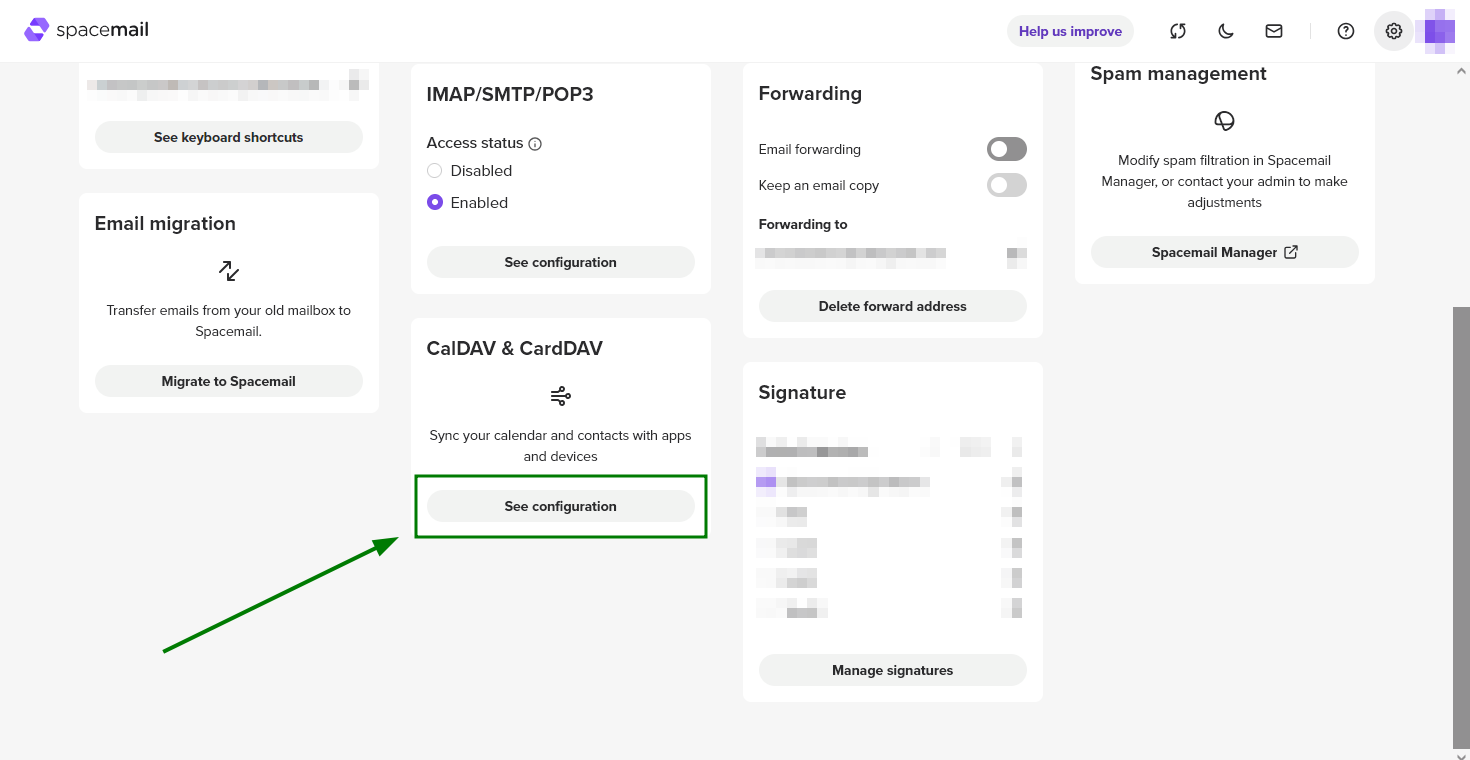The height and width of the screenshot is (760, 1470).
Task: Click Migrate to Spacemail button
Action: point(228,381)
